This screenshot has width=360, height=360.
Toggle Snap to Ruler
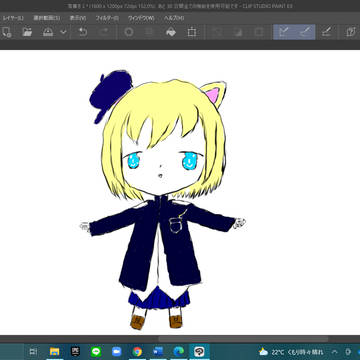click(284, 32)
